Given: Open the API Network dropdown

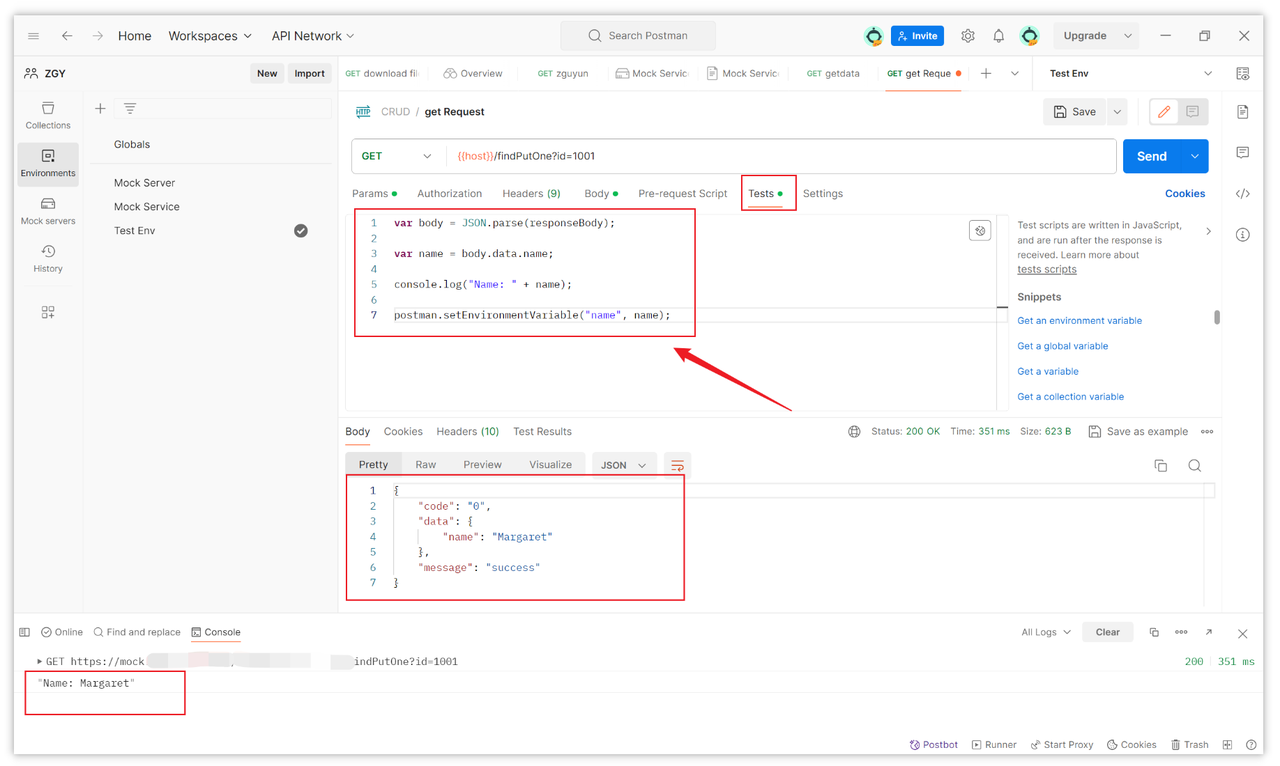Looking at the screenshot, I should pyautogui.click(x=313, y=36).
